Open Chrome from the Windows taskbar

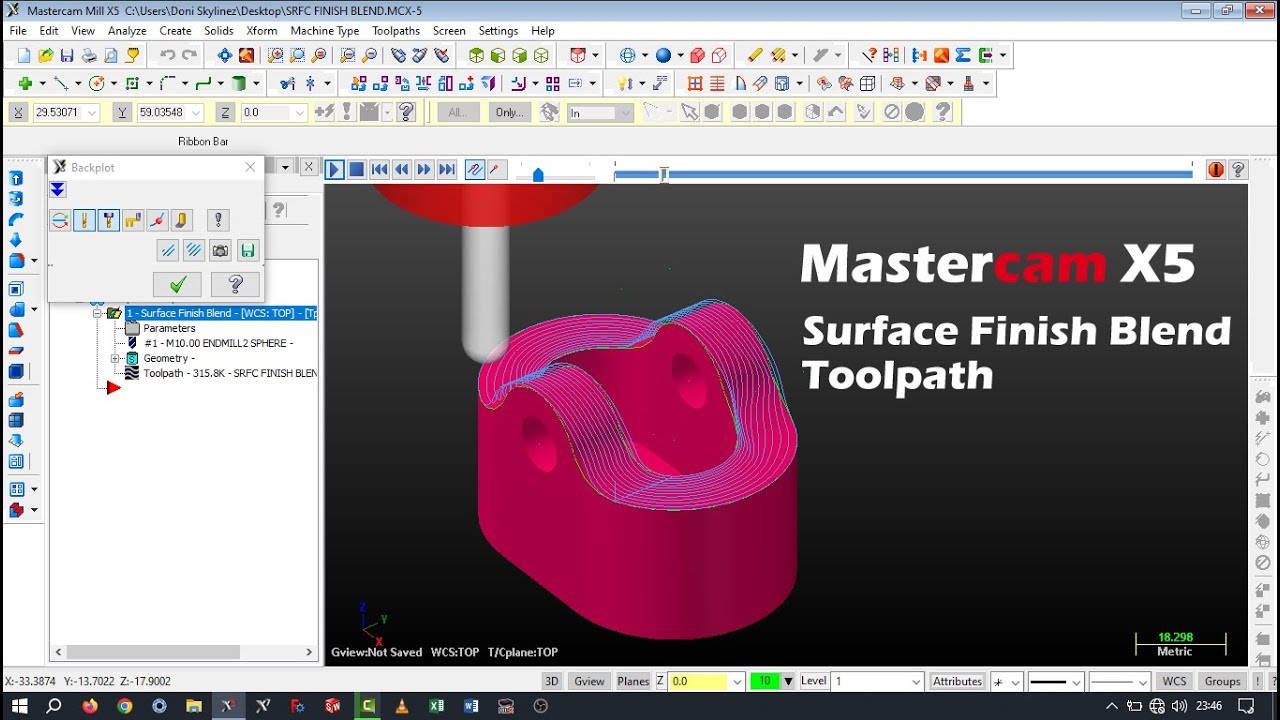124,706
